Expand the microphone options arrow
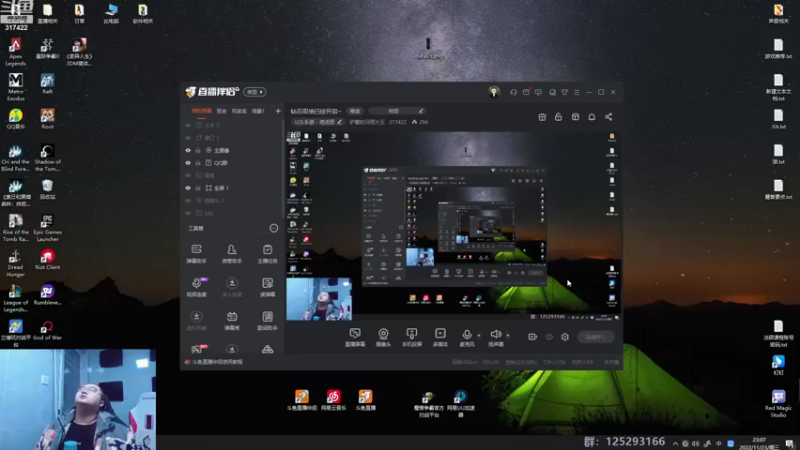Screen dimensions: 800x450 click(479, 335)
